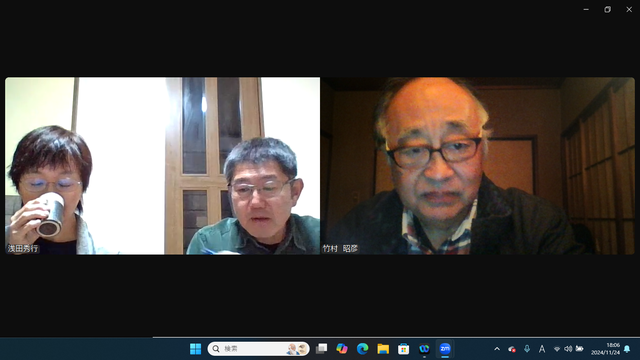Close the Zoom meeting window

629,9
